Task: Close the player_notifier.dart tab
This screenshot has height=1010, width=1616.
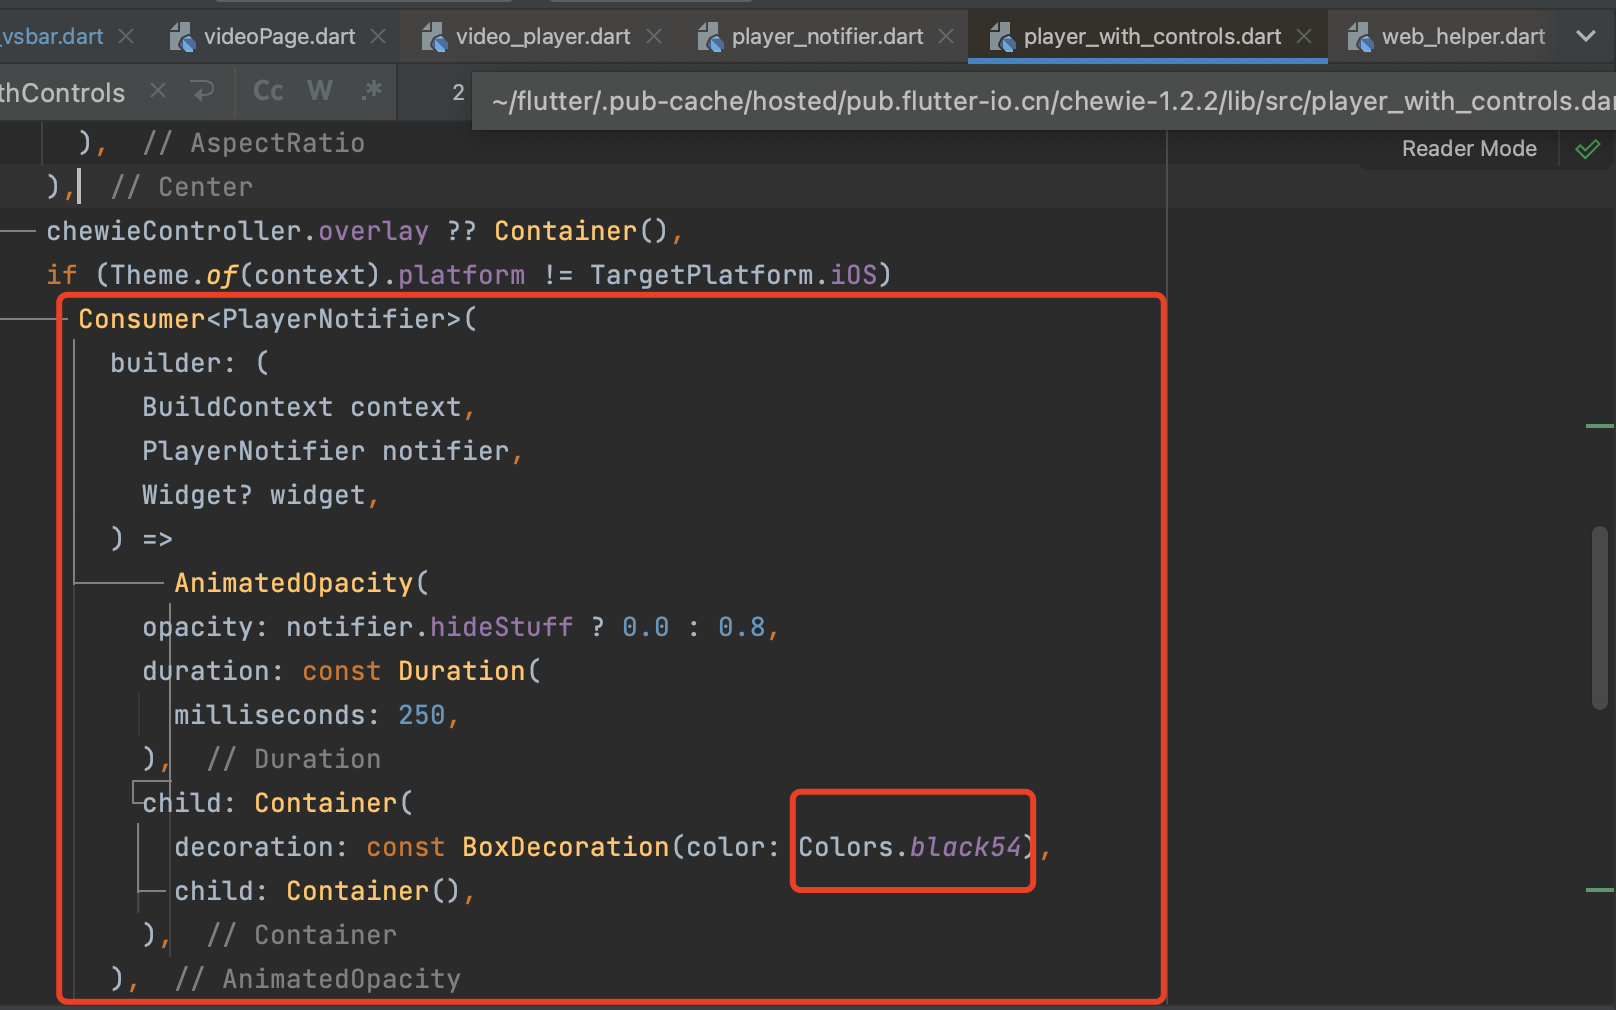Action: tap(945, 36)
